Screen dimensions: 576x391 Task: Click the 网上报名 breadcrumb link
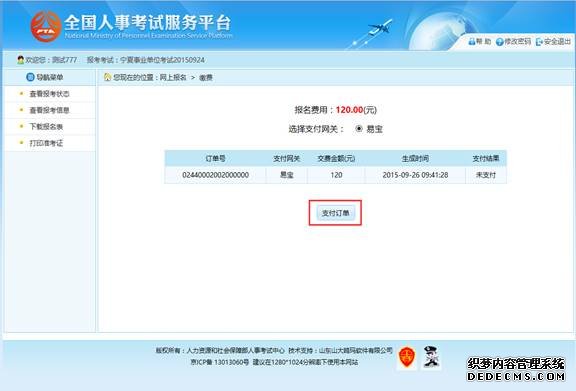(173, 78)
